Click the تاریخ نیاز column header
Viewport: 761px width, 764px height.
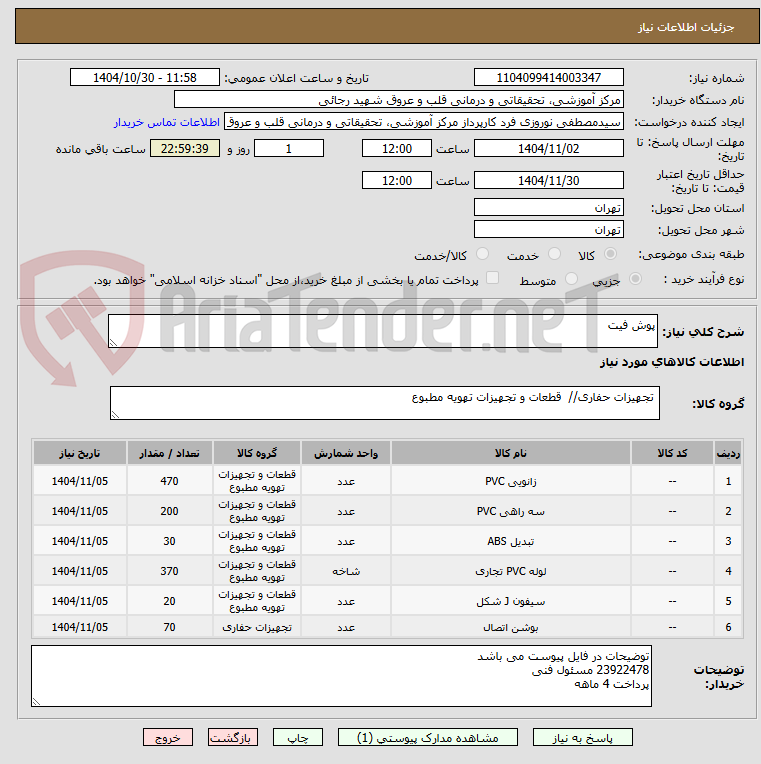pyautogui.click(x=80, y=453)
